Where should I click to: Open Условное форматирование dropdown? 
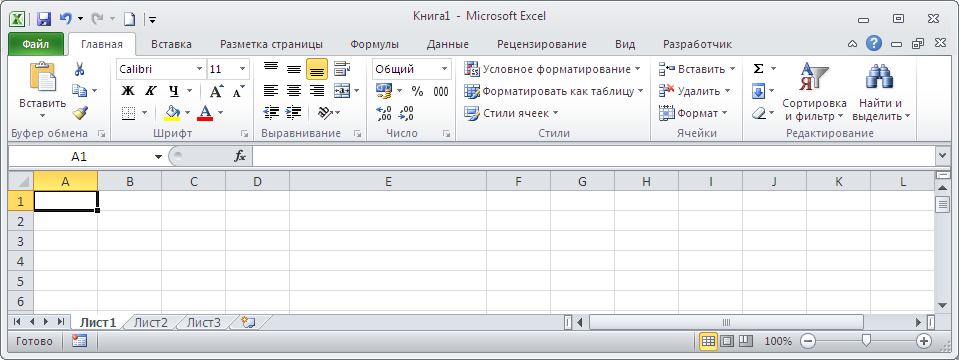tap(553, 69)
